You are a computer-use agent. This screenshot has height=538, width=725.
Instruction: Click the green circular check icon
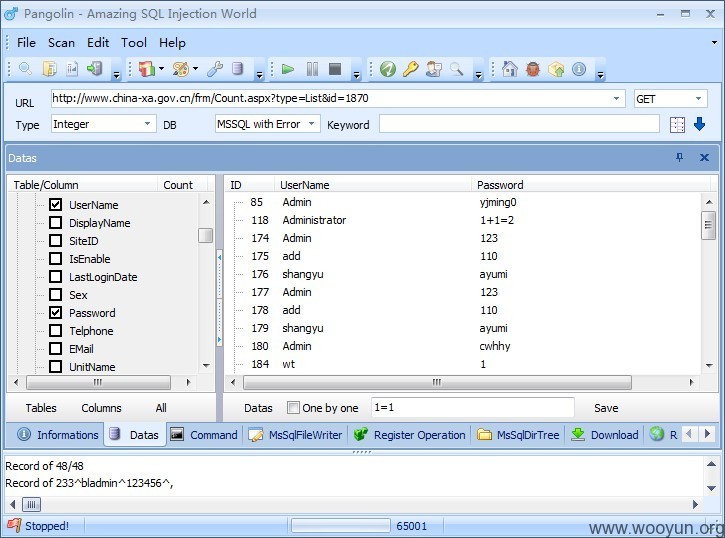(387, 69)
